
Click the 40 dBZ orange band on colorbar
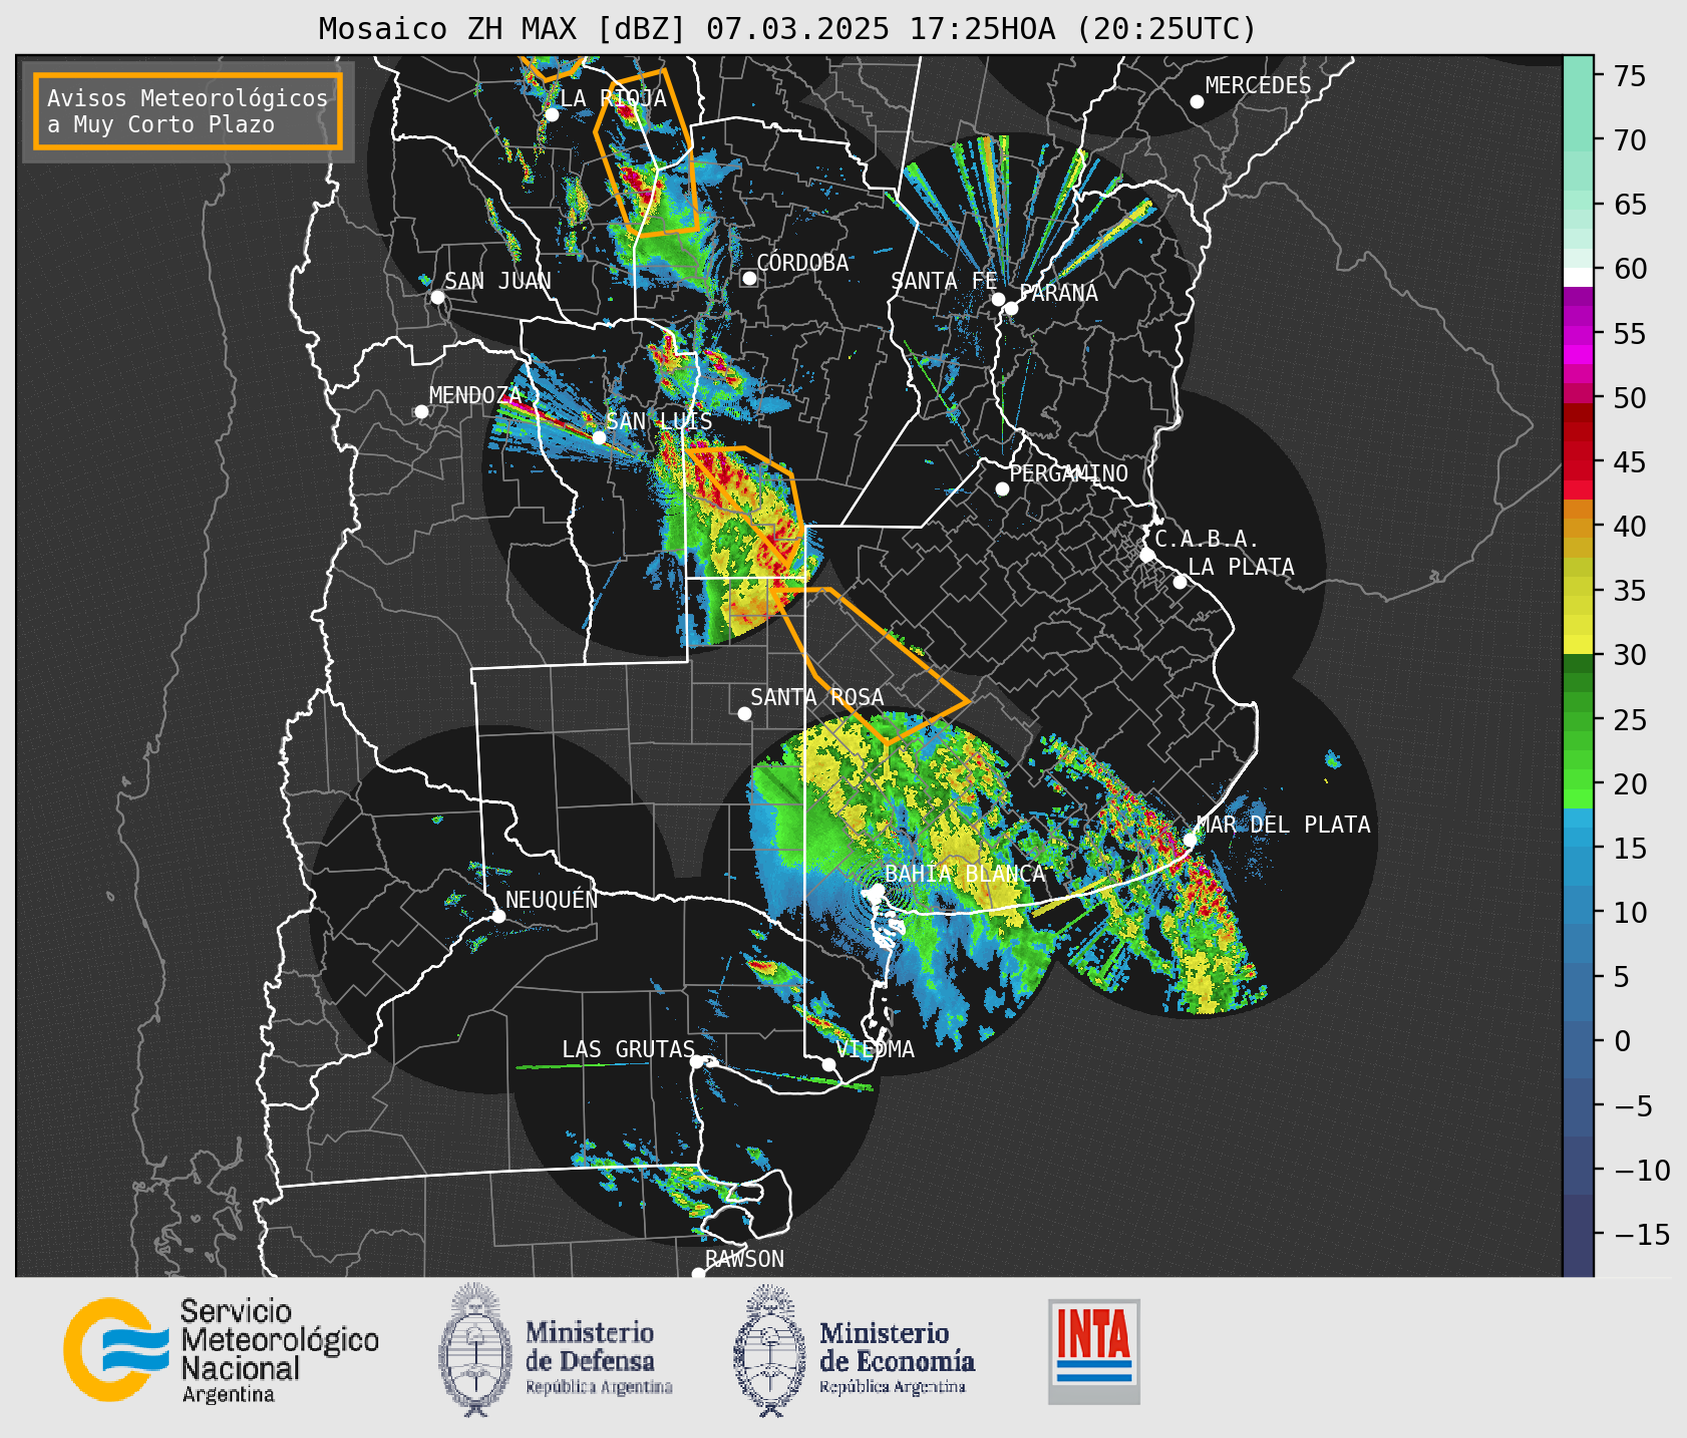1578,527
